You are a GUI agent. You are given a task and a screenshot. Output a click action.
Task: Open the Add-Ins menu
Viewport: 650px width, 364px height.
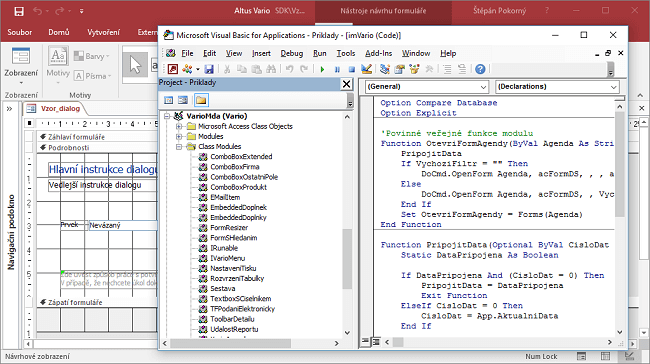[378, 53]
